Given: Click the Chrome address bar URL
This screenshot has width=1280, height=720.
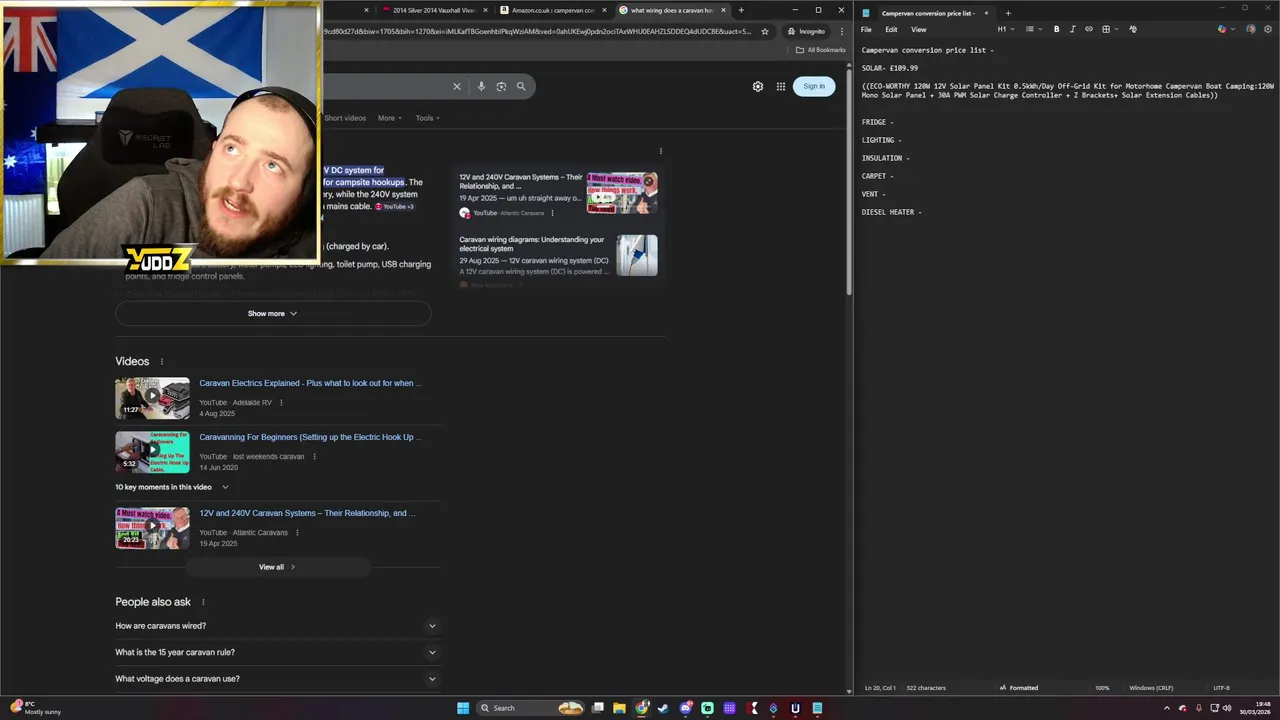Looking at the screenshot, I should 536,31.
